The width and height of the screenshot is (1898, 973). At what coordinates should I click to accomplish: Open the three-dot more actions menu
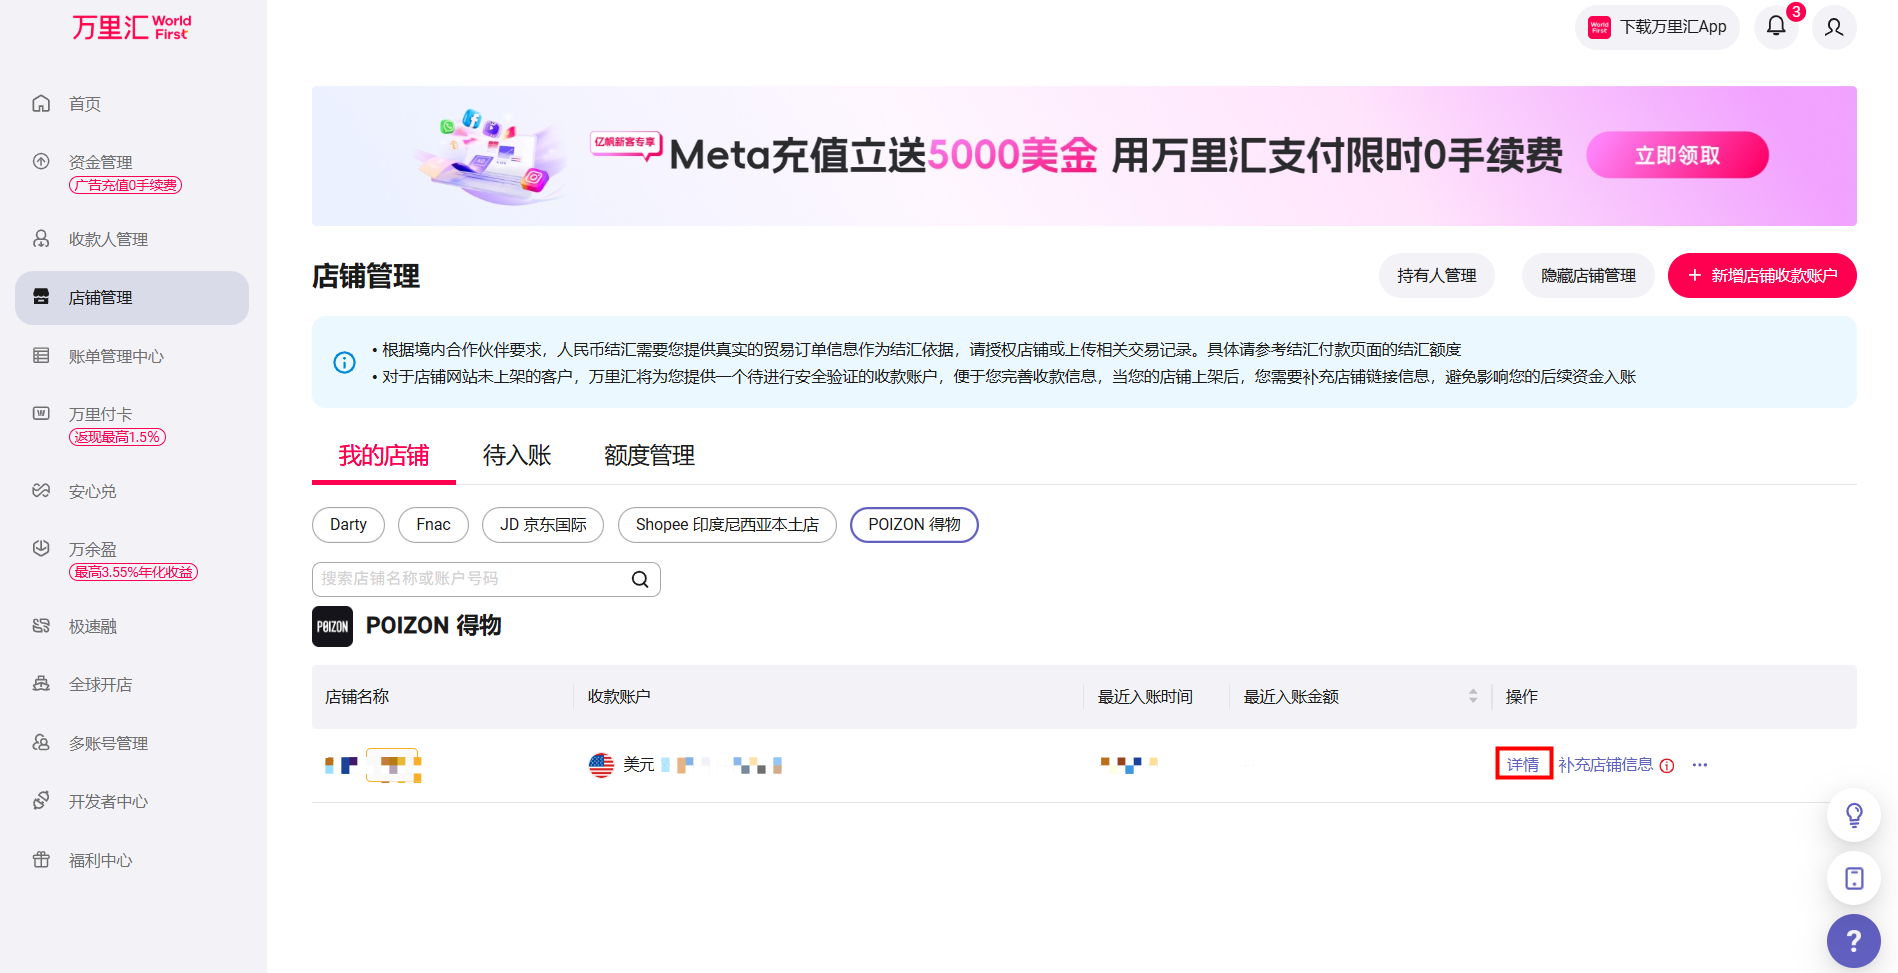pyautogui.click(x=1700, y=765)
